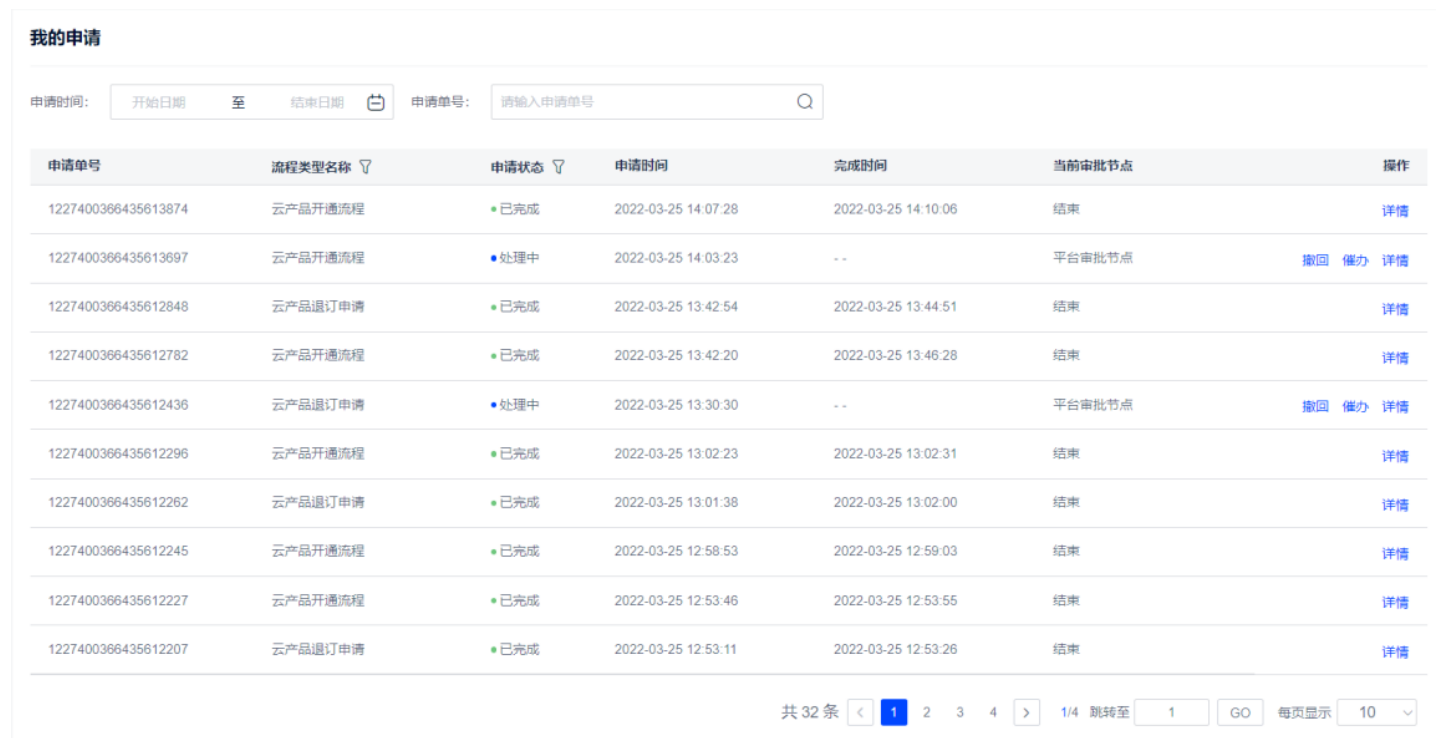
Task: Open 详情 for order ending 613697
Action: point(1395,260)
